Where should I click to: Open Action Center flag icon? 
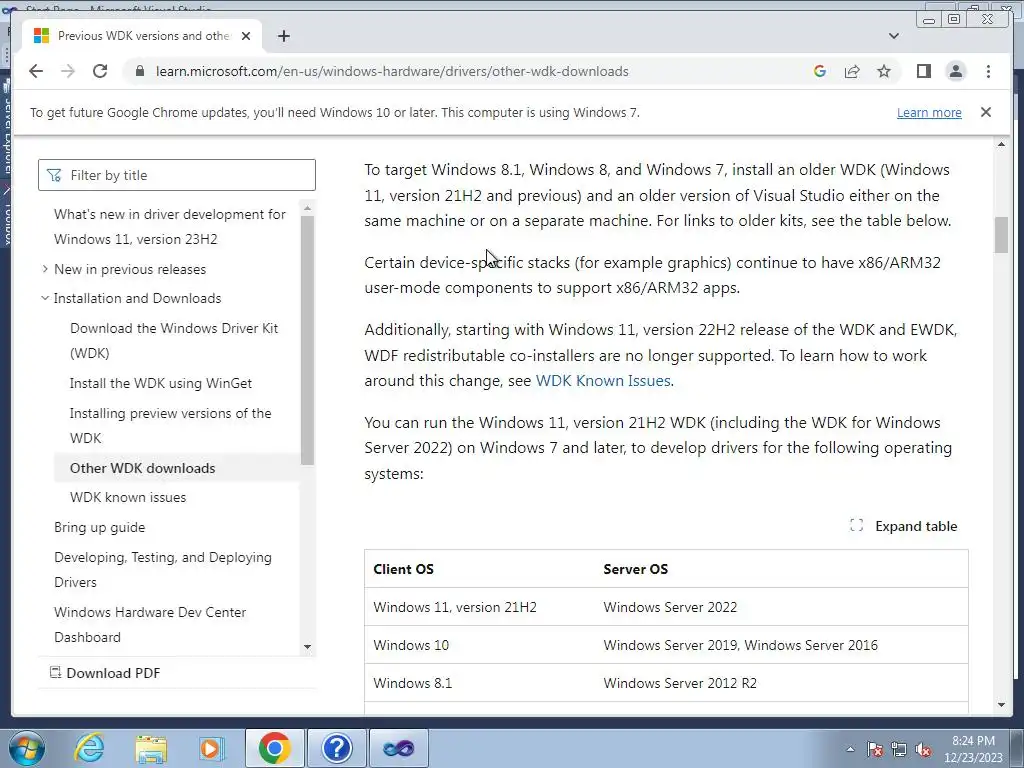click(x=874, y=749)
